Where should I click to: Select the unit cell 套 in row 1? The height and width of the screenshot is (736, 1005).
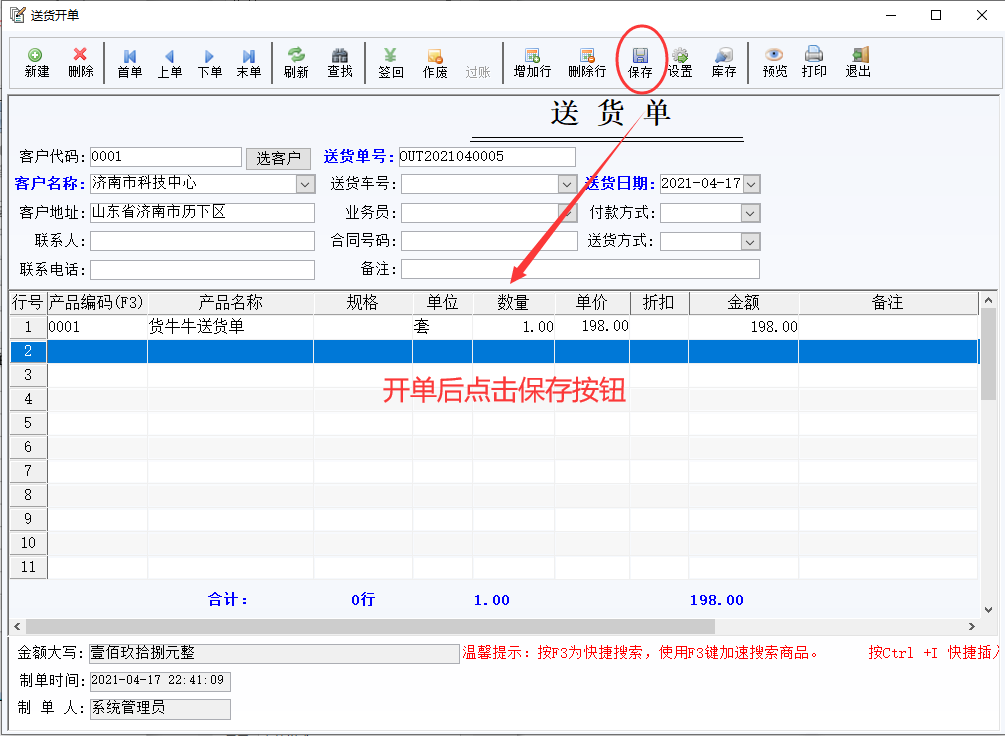pyautogui.click(x=443, y=327)
